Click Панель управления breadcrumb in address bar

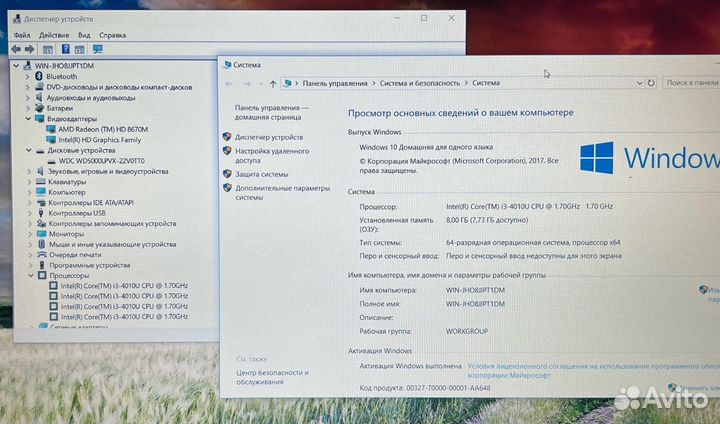point(335,83)
